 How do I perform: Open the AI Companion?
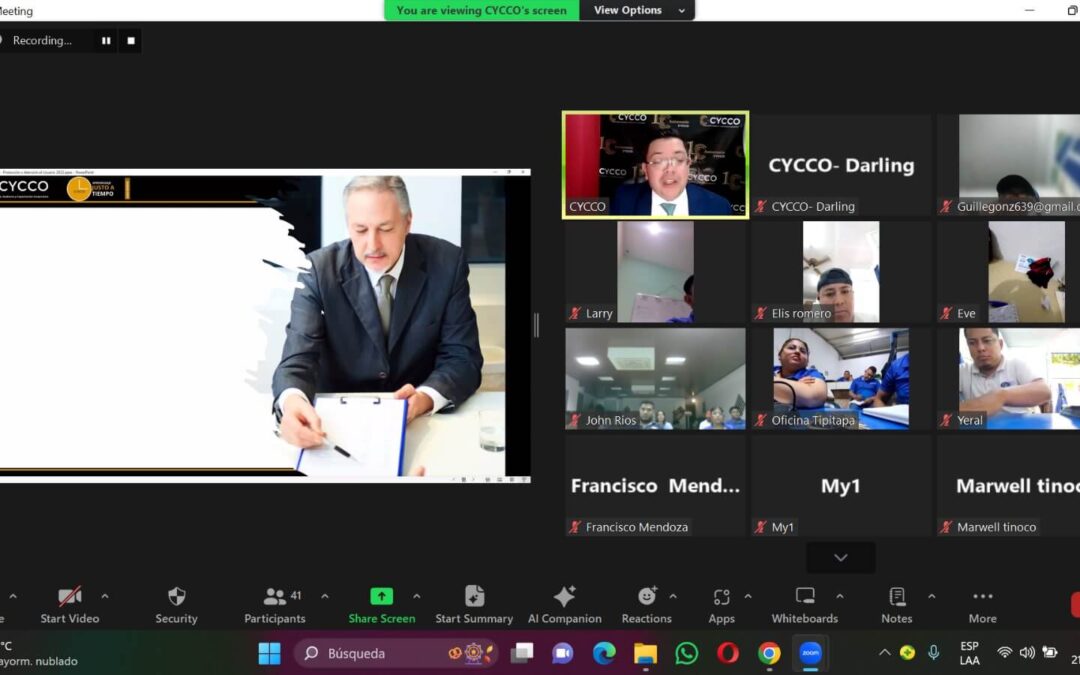coord(564,604)
